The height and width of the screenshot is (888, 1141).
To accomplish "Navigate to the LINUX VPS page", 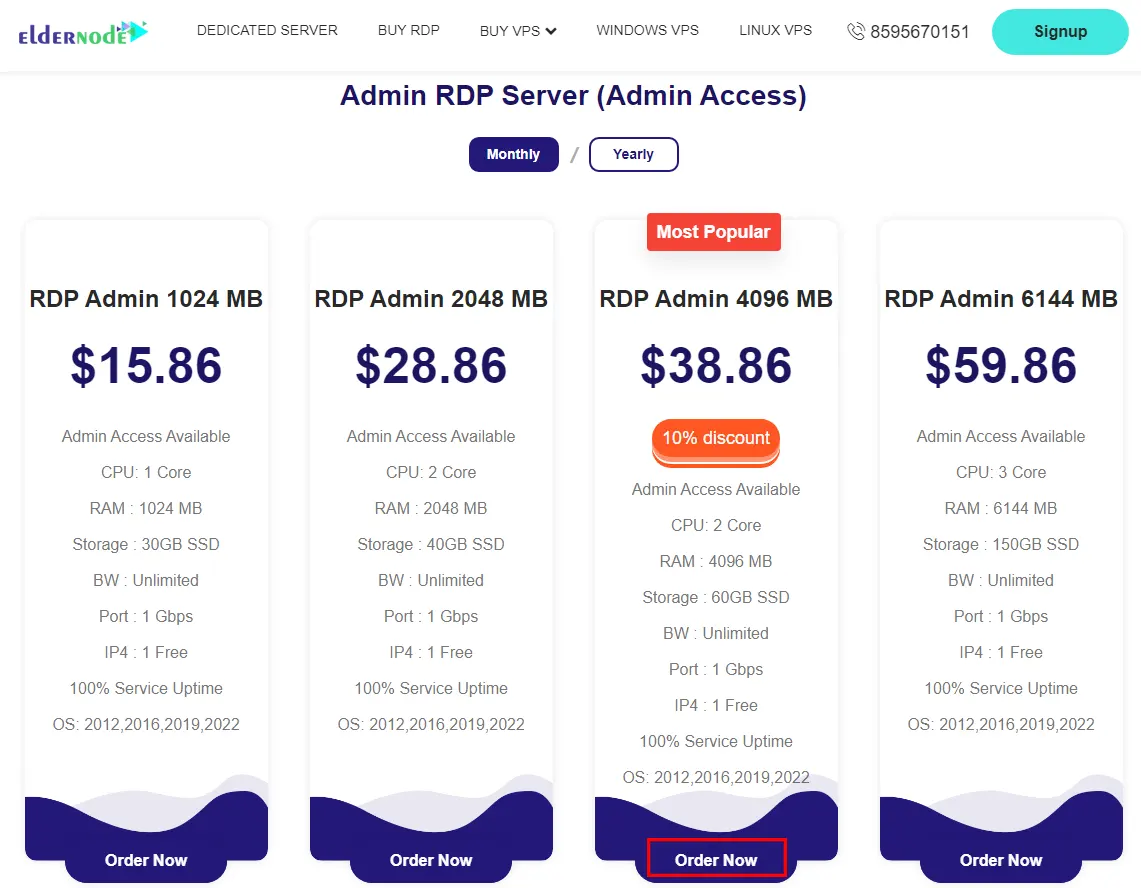I will click(x=775, y=31).
